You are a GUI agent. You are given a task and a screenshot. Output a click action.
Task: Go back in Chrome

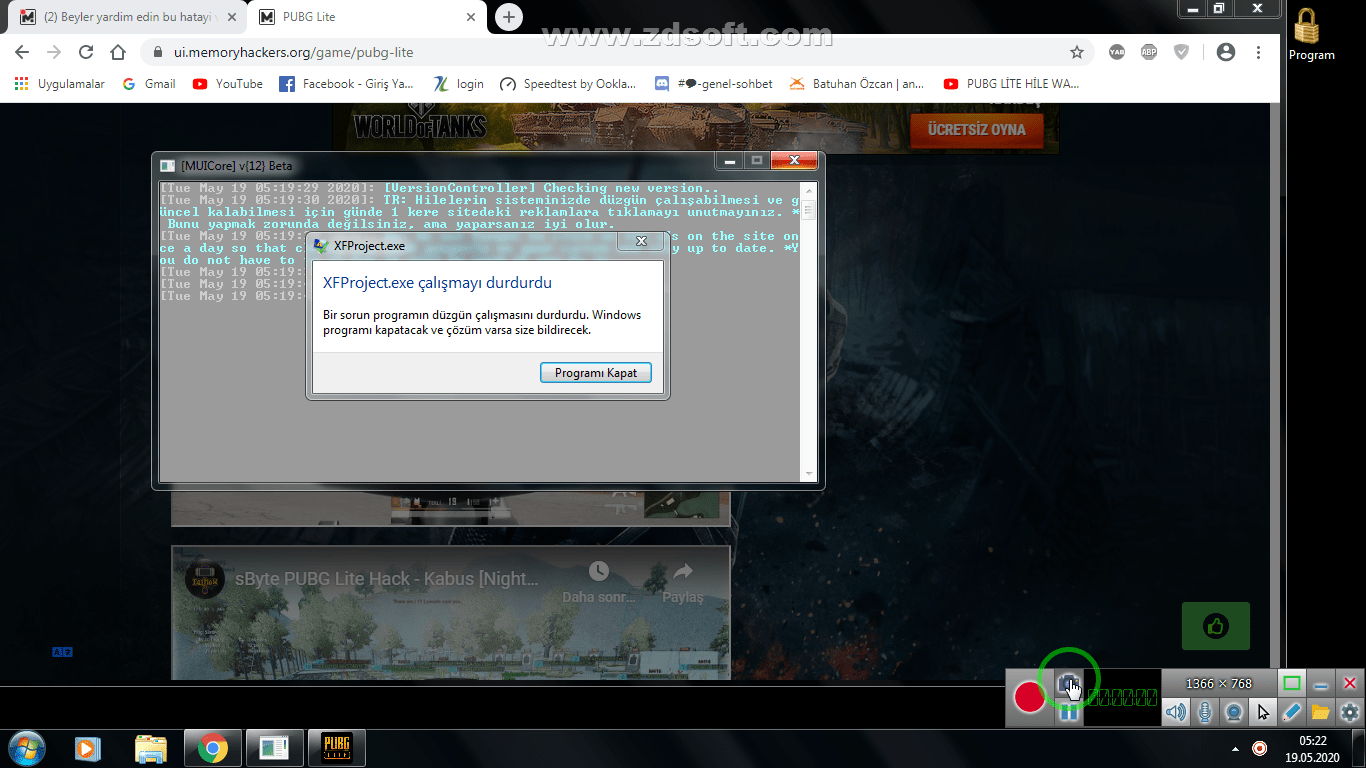click(22, 52)
